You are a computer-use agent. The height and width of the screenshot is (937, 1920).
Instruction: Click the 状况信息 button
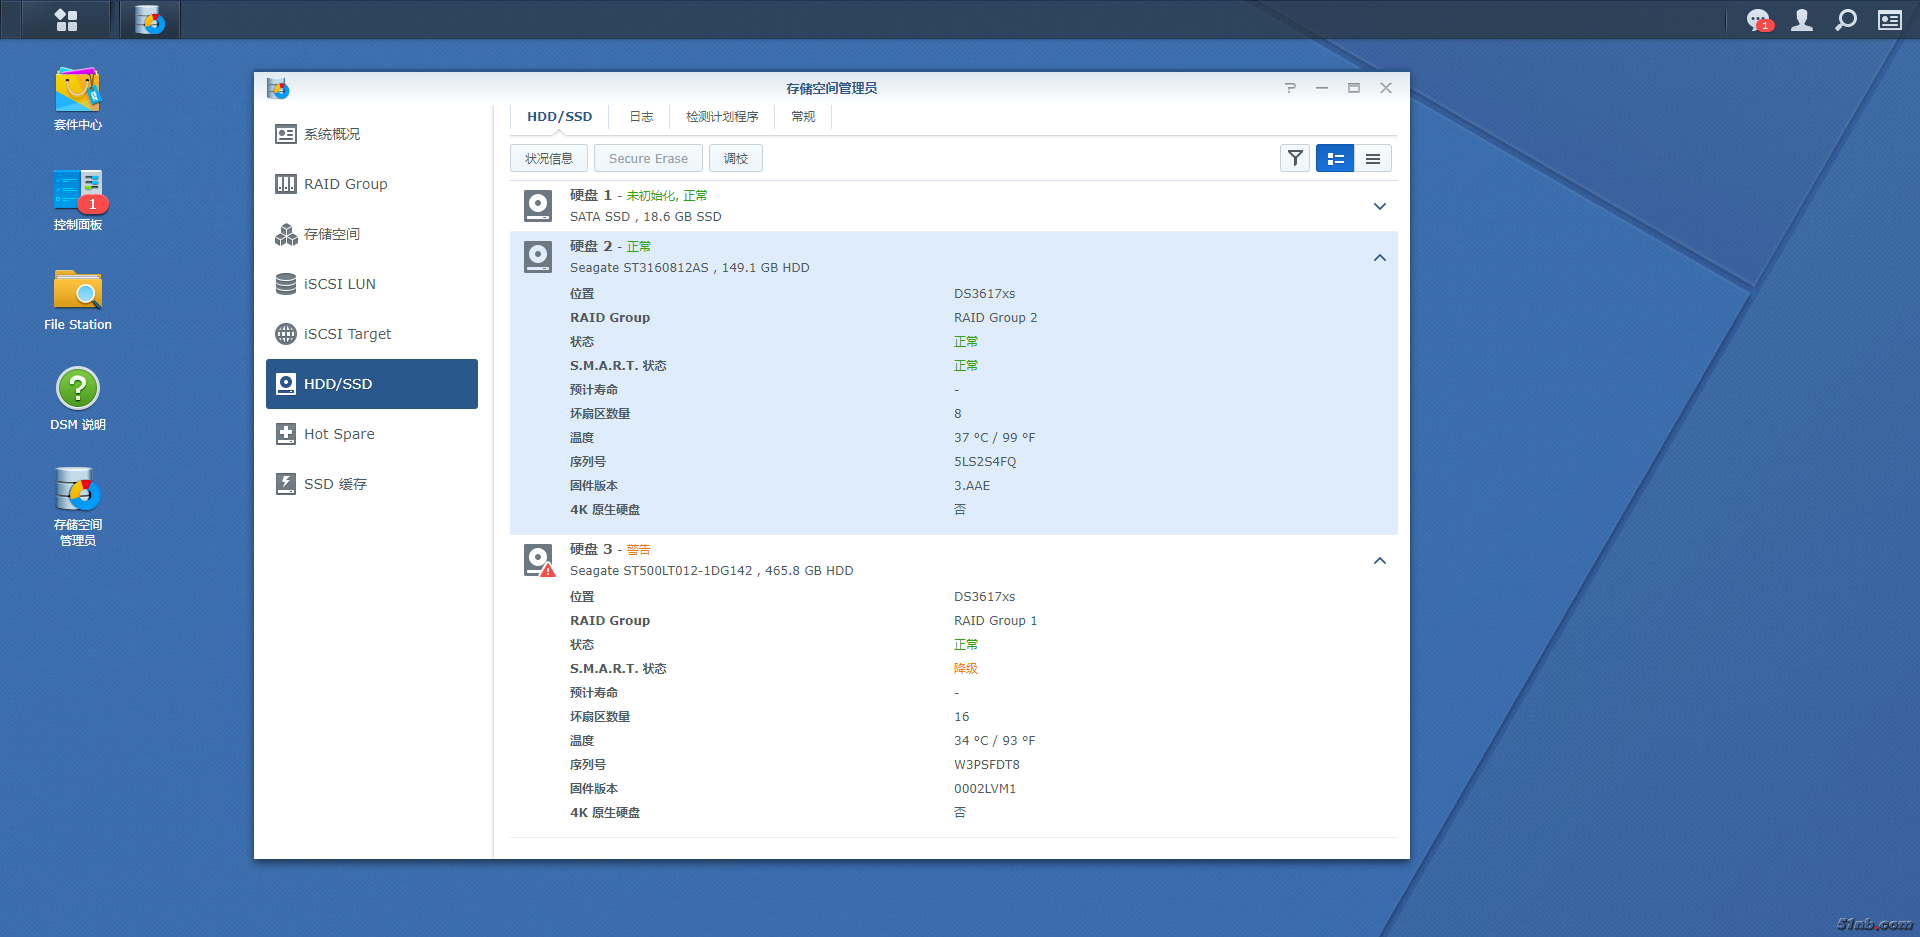pyautogui.click(x=549, y=158)
